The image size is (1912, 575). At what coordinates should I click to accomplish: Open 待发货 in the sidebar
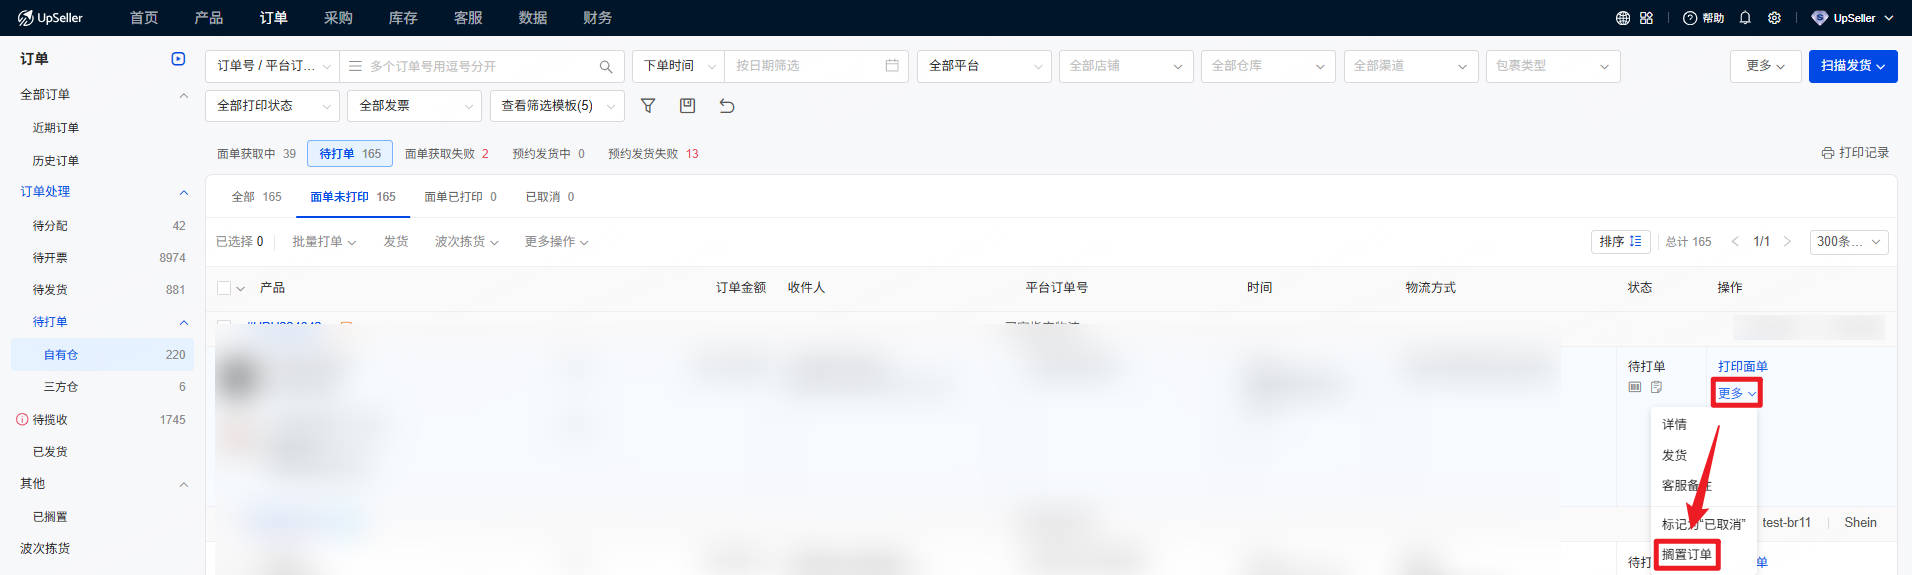pos(50,290)
